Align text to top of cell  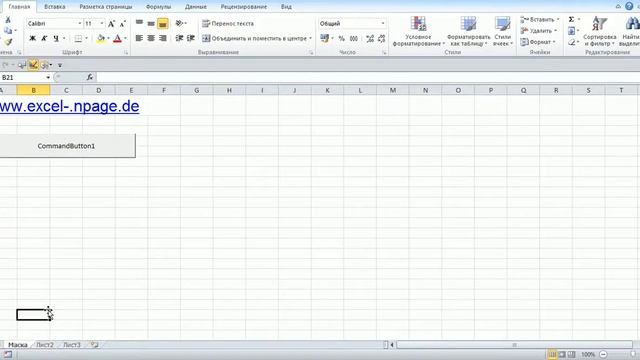coord(139,23)
